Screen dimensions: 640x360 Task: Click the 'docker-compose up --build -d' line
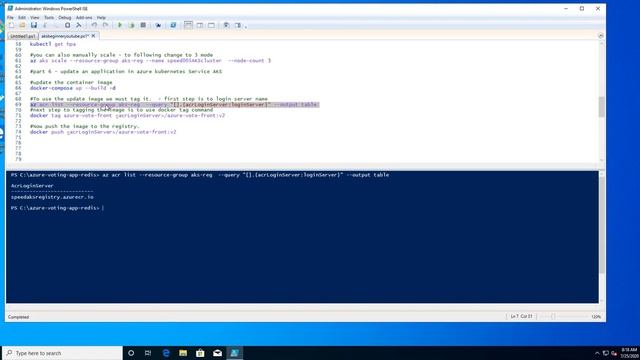pos(73,88)
